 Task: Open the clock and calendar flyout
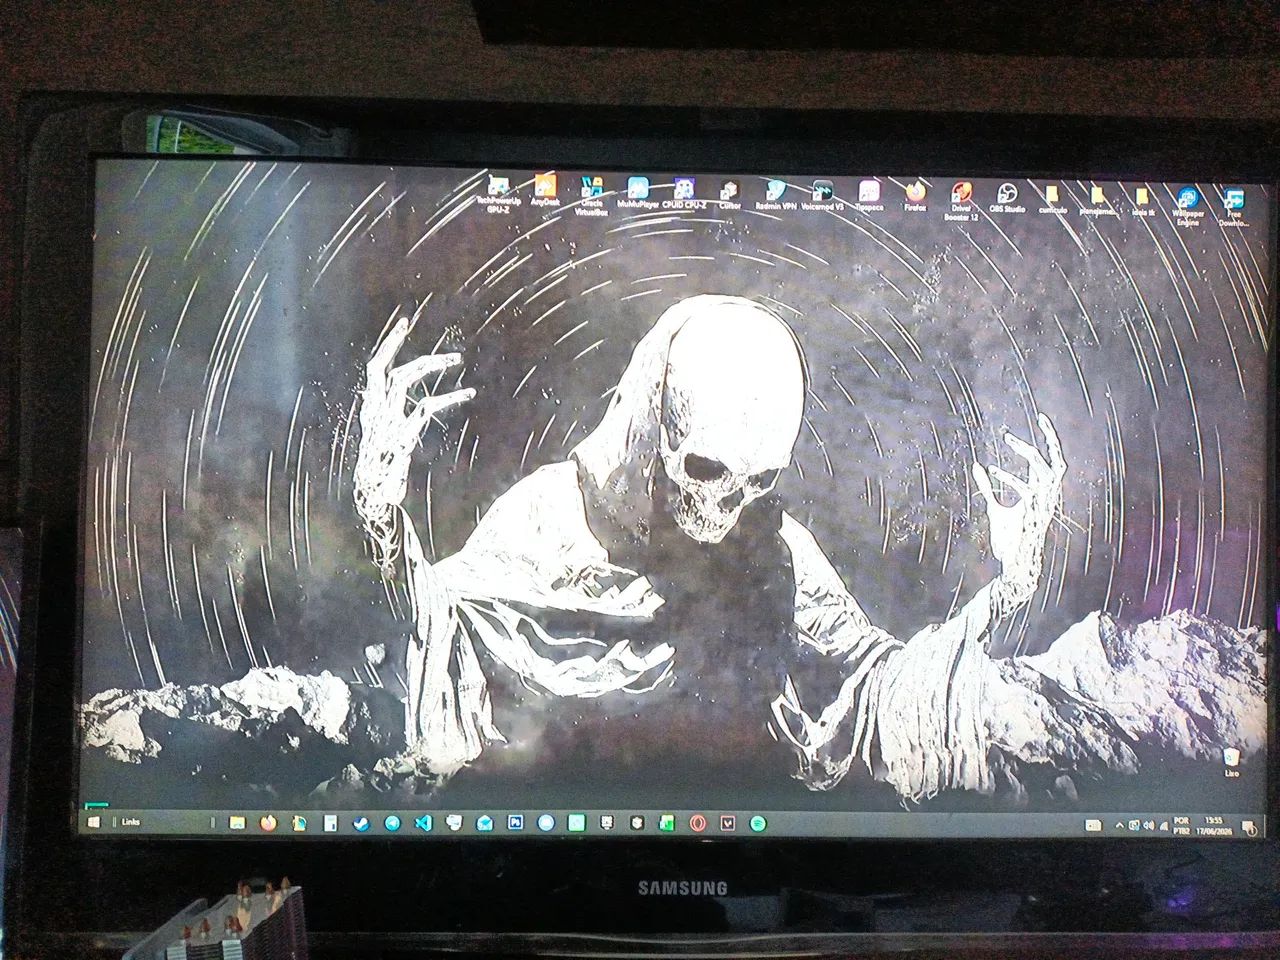point(1215,825)
